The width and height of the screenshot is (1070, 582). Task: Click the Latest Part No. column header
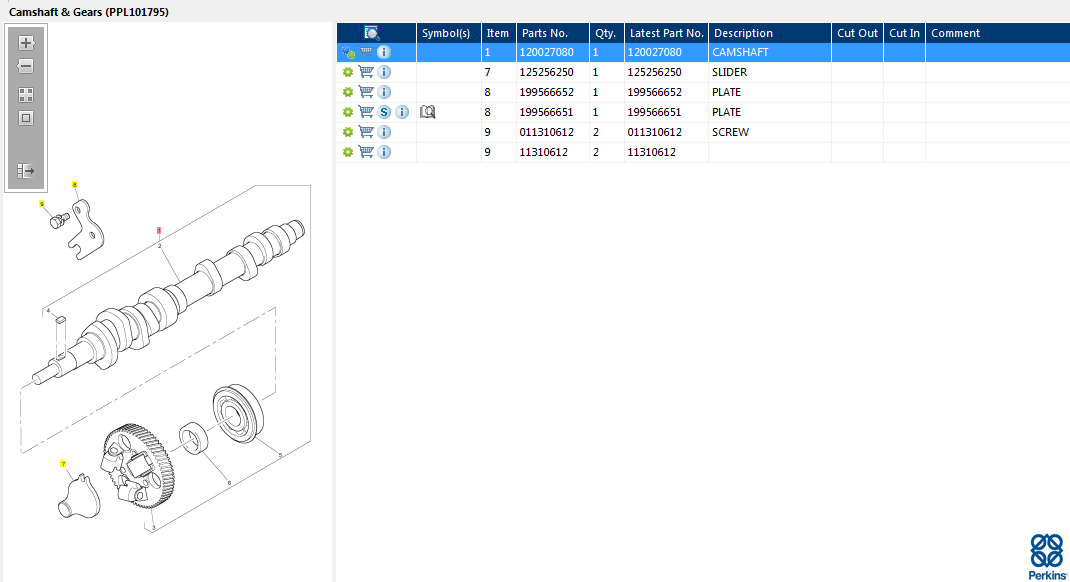(x=666, y=33)
